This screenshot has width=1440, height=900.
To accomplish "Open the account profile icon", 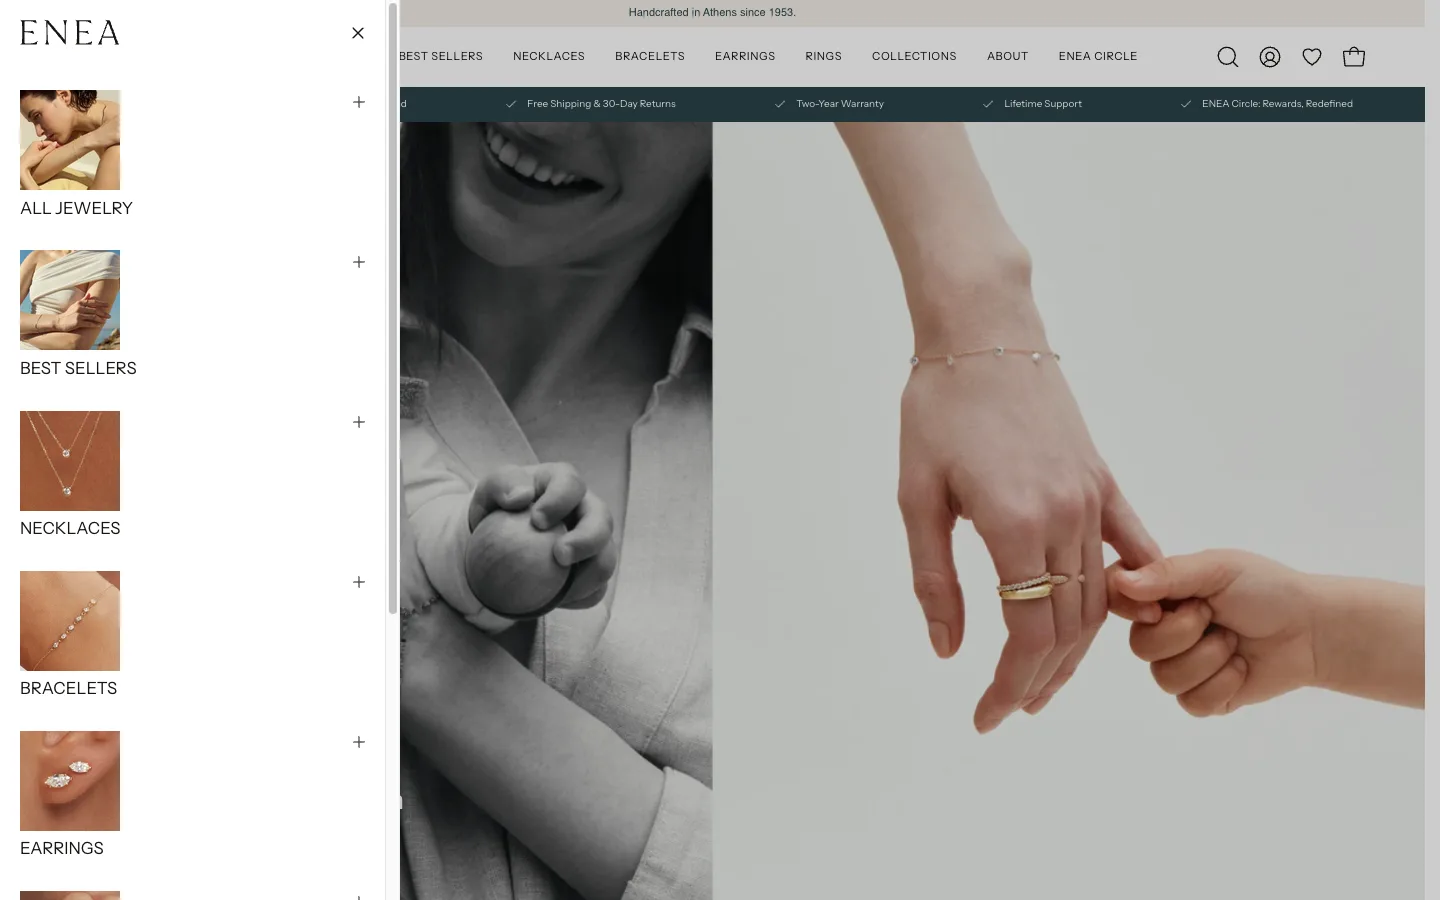I will point(1270,57).
